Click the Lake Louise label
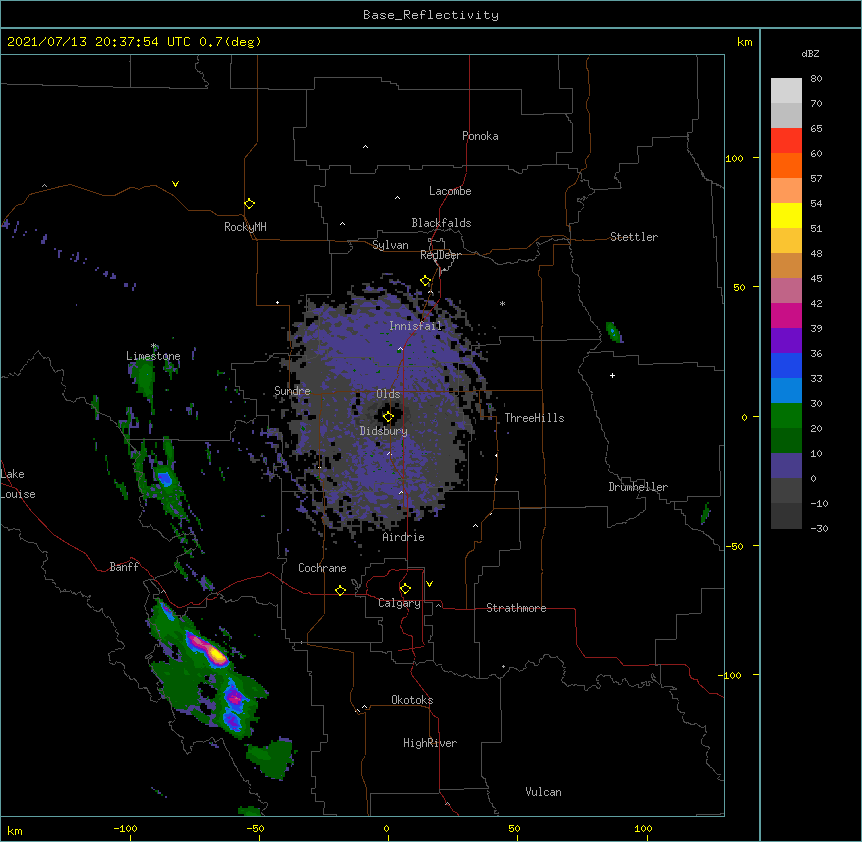 [x=18, y=484]
